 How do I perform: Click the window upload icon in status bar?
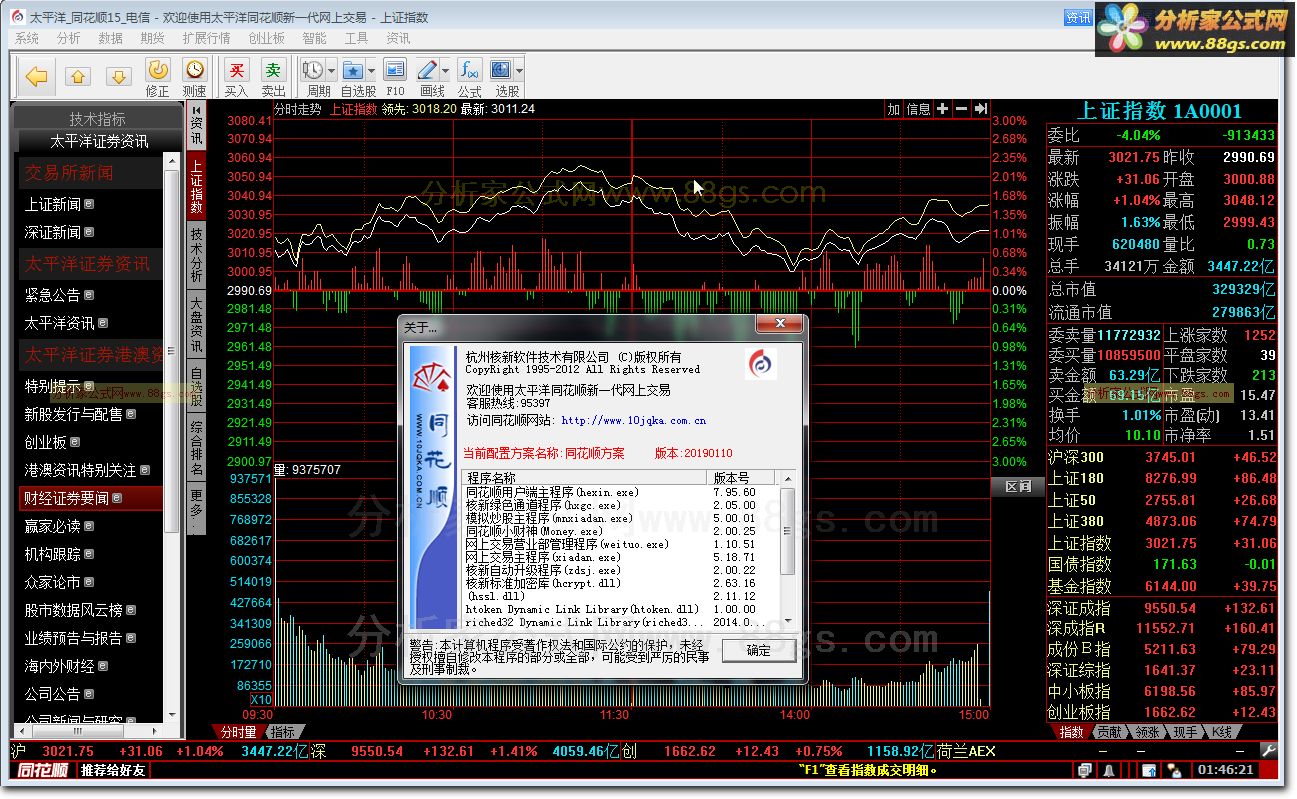click(1149, 770)
